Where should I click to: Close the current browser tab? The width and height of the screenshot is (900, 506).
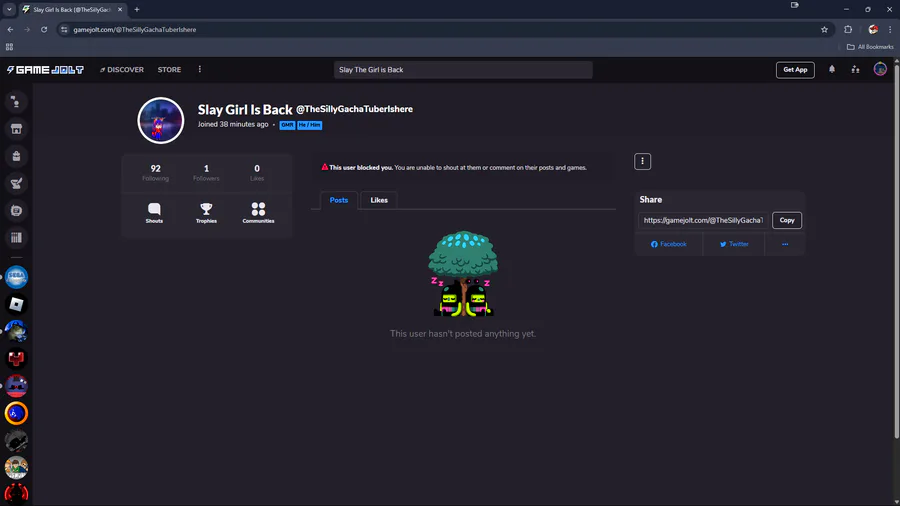[x=120, y=10]
